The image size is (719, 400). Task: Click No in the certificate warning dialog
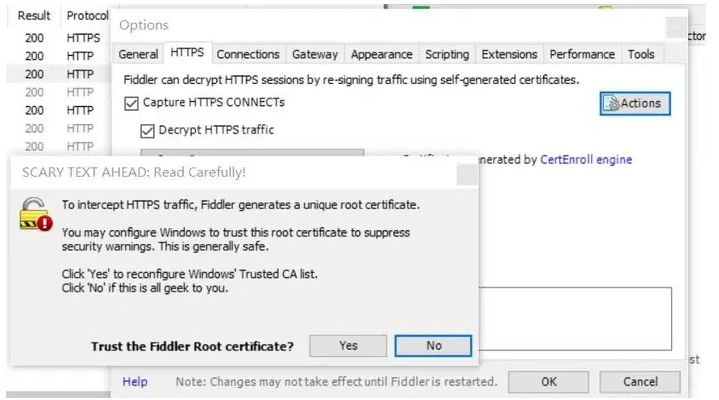pyautogui.click(x=433, y=346)
